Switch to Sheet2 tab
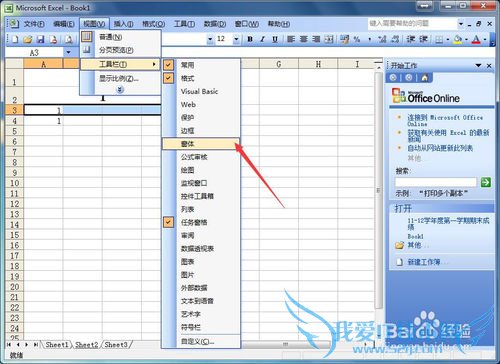The image size is (500, 364). (x=86, y=344)
